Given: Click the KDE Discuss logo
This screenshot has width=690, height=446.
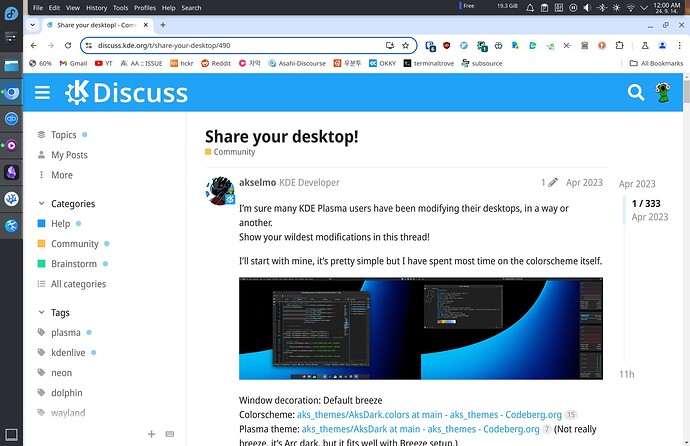Looking at the screenshot, I should tap(126, 93).
